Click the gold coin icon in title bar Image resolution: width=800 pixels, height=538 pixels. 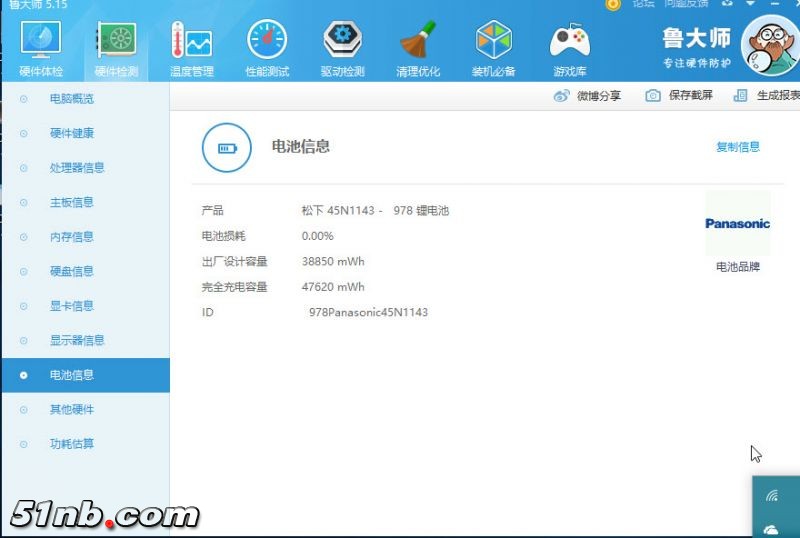tap(613, 4)
